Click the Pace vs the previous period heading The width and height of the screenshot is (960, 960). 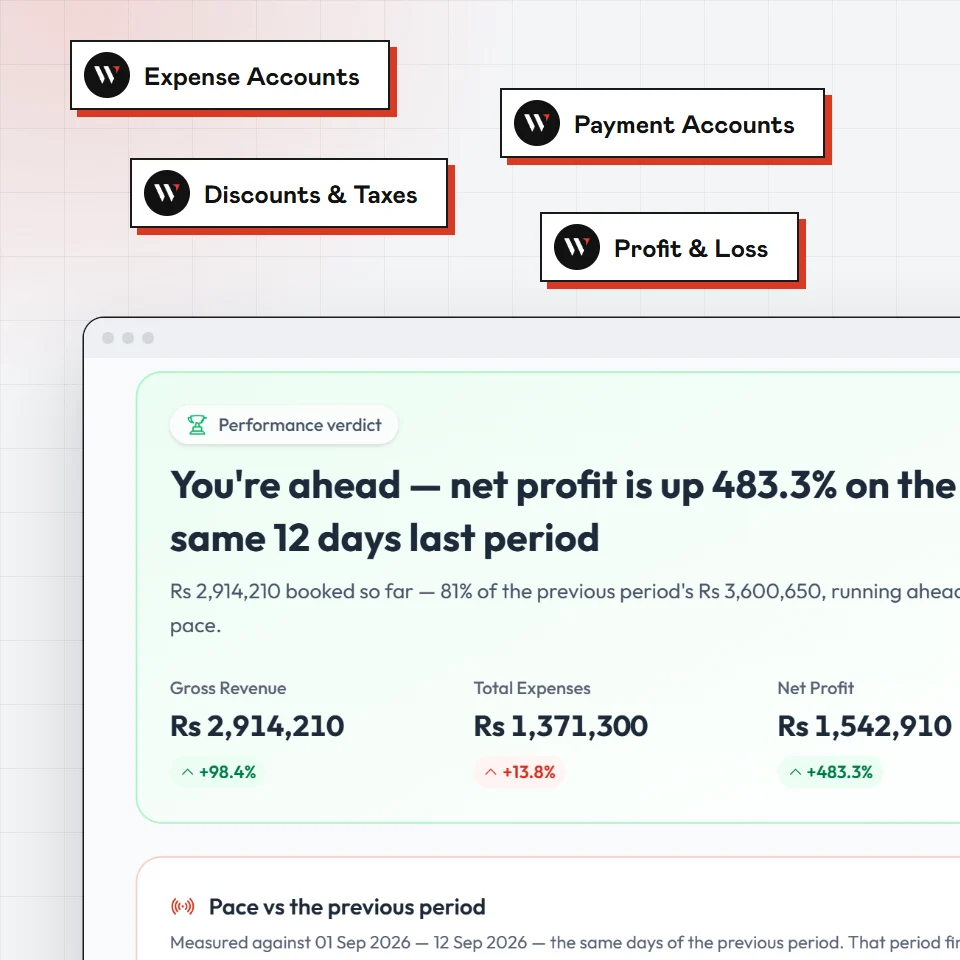coord(347,907)
